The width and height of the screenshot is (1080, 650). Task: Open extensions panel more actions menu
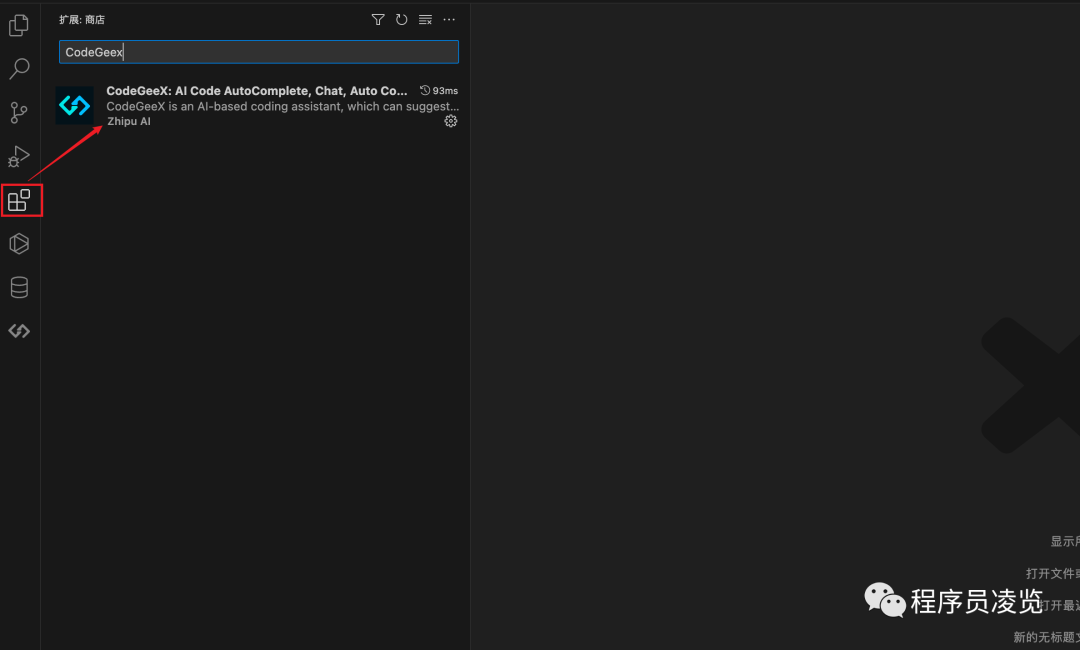click(x=449, y=19)
